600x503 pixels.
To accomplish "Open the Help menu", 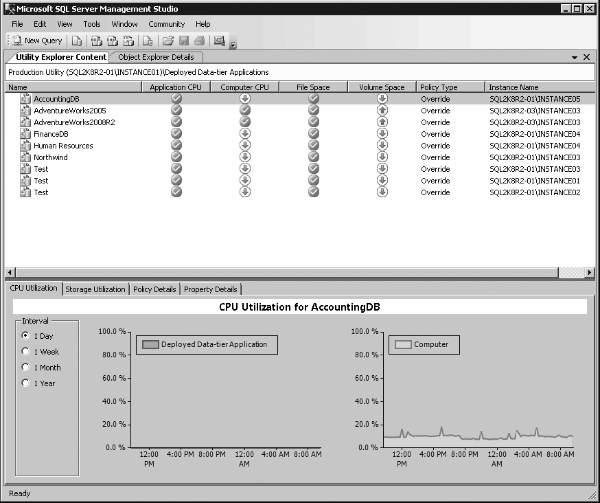I will point(203,24).
